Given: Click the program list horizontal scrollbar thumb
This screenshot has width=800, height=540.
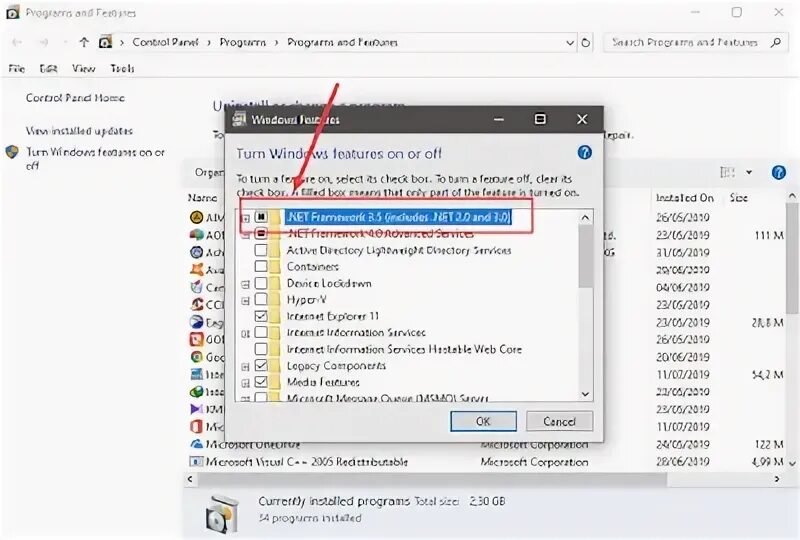Looking at the screenshot, I should point(433,479).
